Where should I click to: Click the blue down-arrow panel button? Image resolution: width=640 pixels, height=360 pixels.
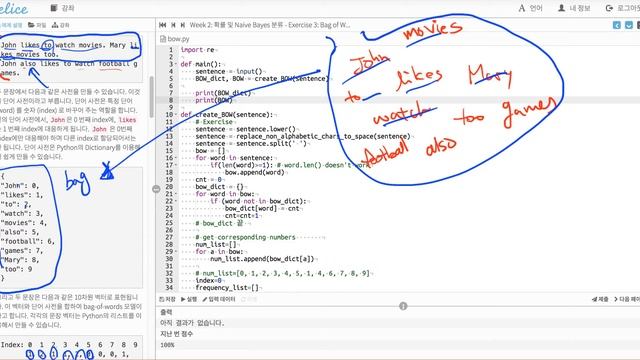pyautogui.click(x=629, y=25)
